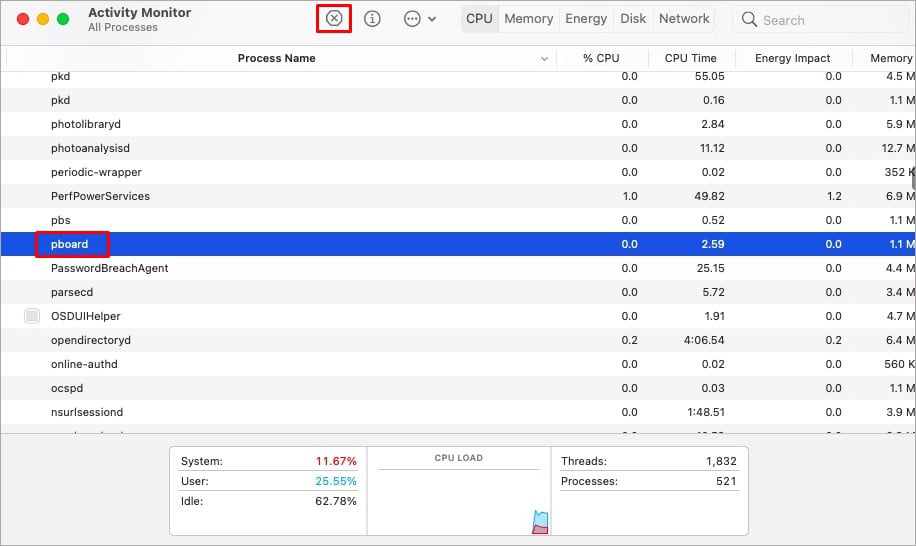Image resolution: width=916 pixels, height=546 pixels.
Task: Select the PasswordBreachAgent process
Action: pyautogui.click(x=109, y=268)
